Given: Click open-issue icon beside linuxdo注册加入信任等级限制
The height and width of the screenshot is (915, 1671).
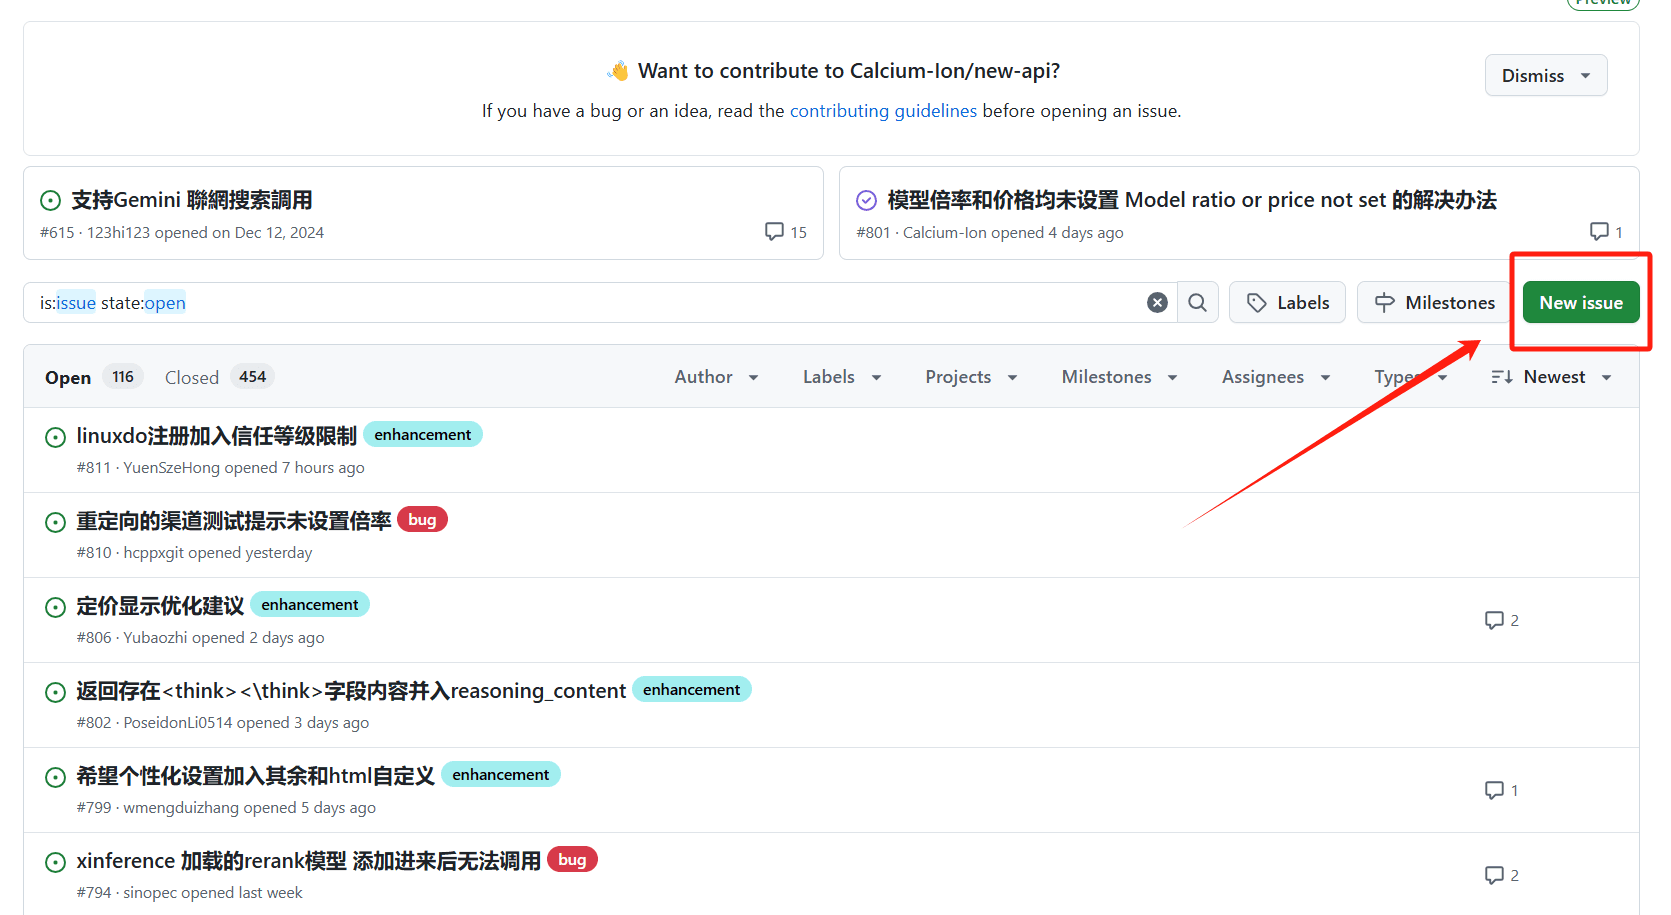Looking at the screenshot, I should (56, 437).
